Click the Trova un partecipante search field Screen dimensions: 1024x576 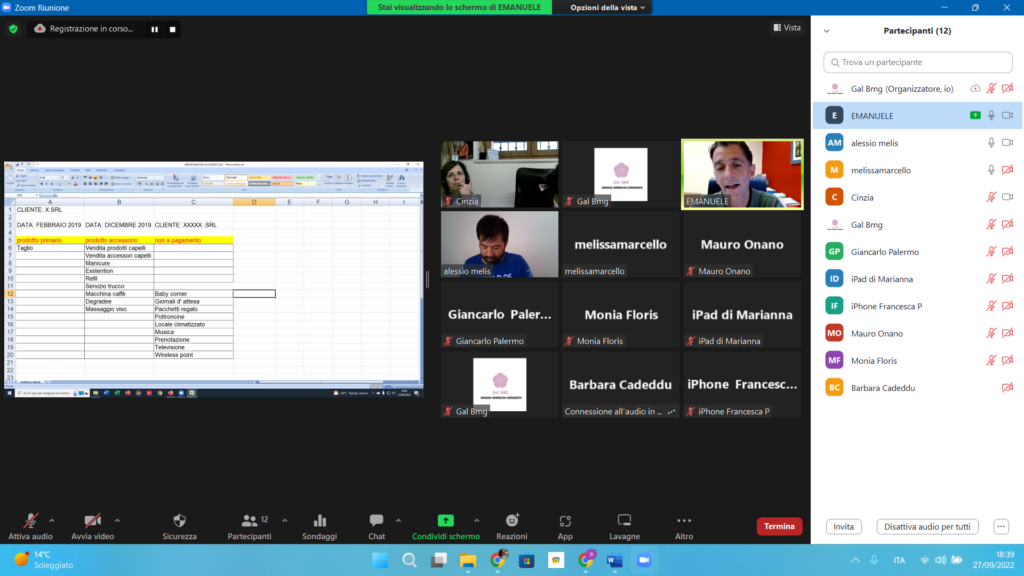[x=917, y=62]
